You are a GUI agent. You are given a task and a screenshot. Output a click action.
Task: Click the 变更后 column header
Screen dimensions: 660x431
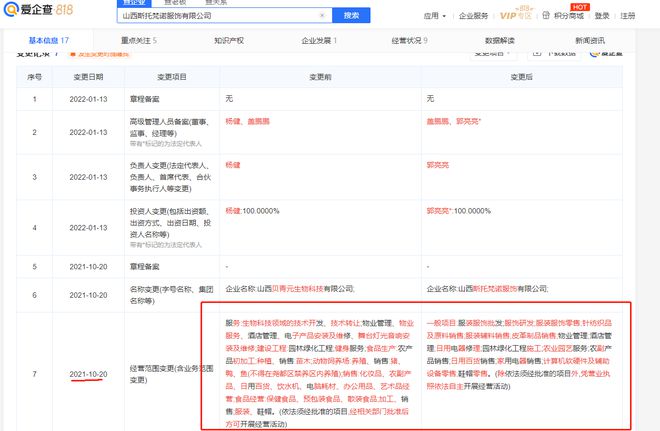tap(522, 77)
